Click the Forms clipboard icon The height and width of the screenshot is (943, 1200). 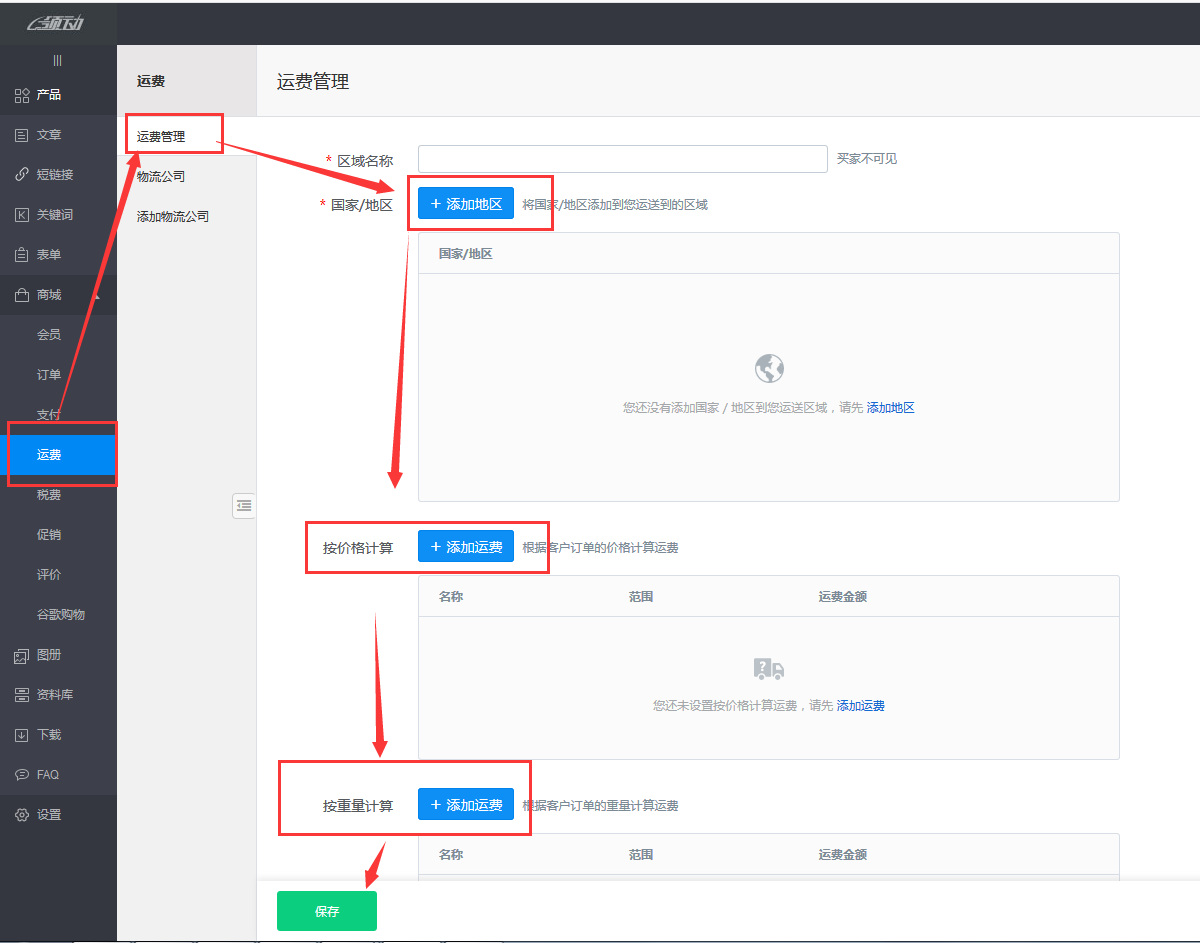pos(22,255)
